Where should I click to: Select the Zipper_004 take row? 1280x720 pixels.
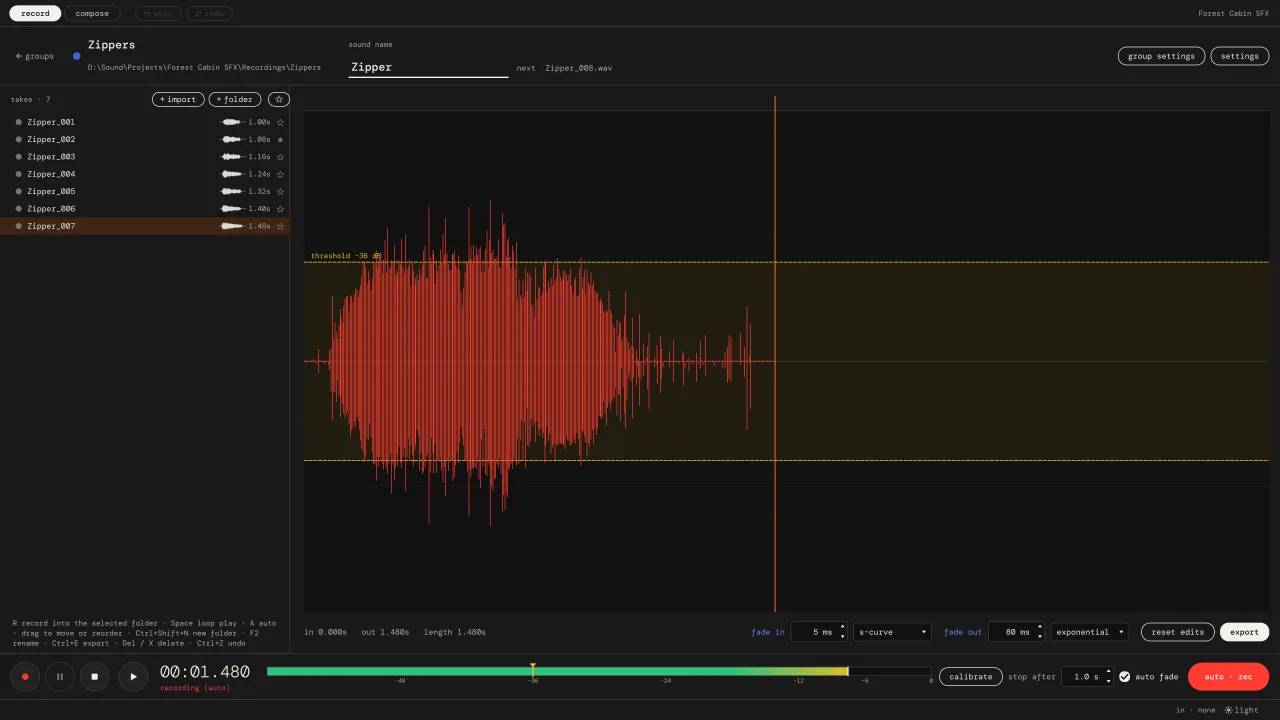tap(145, 174)
